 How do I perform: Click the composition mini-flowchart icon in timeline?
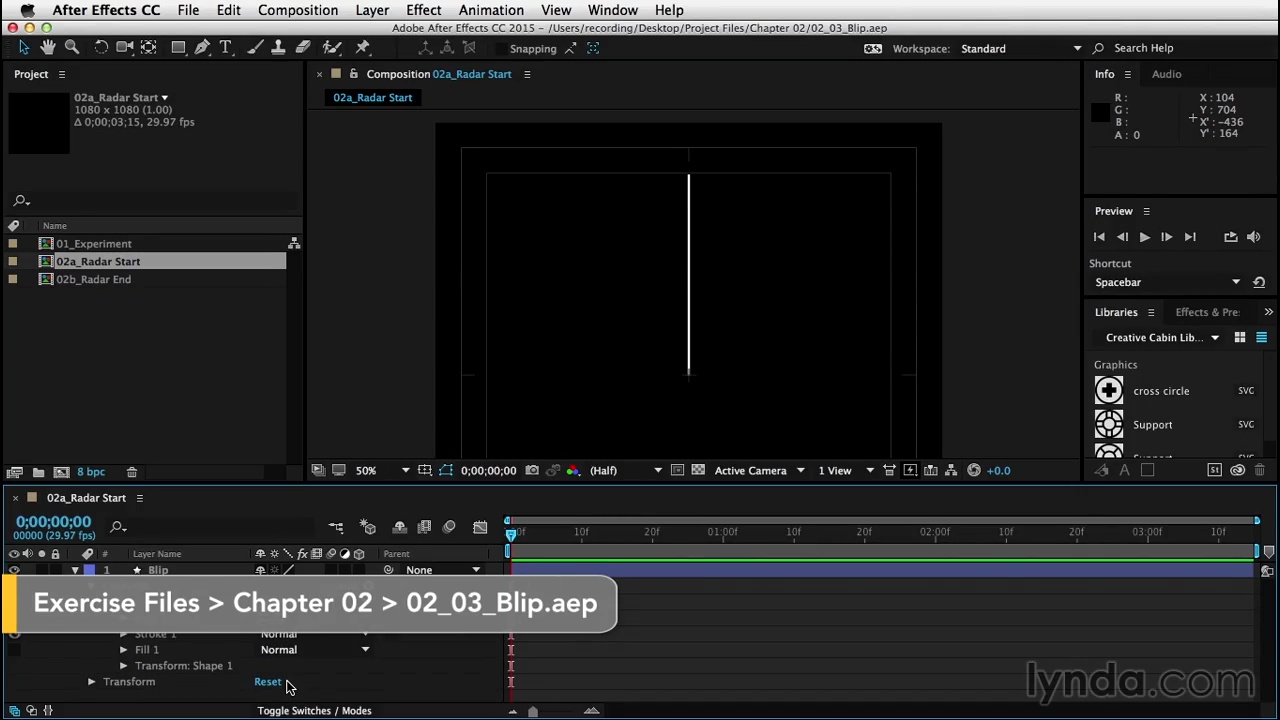click(336, 527)
